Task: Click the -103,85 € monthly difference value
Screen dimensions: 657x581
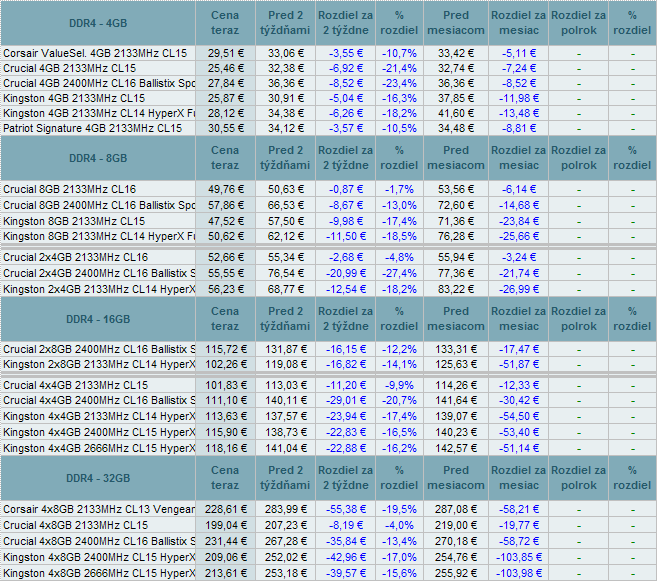Action: [x=519, y=557]
